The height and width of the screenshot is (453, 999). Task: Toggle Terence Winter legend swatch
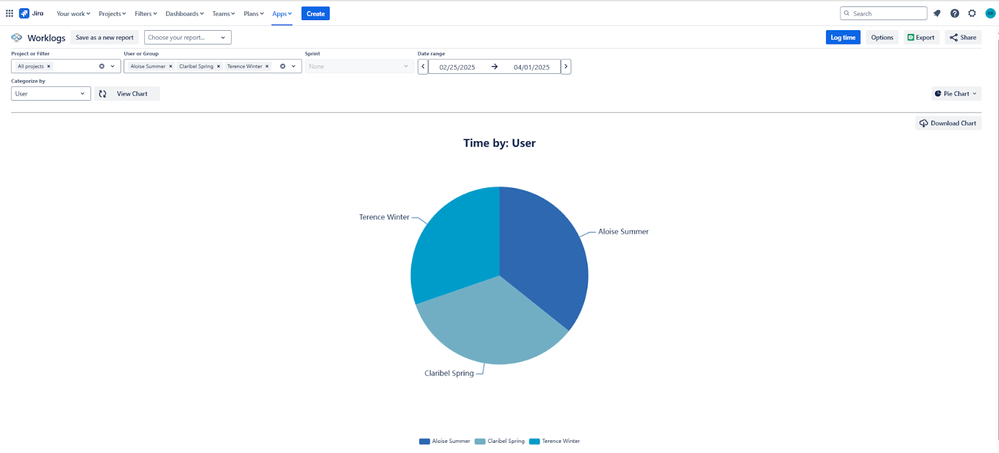[x=535, y=441]
